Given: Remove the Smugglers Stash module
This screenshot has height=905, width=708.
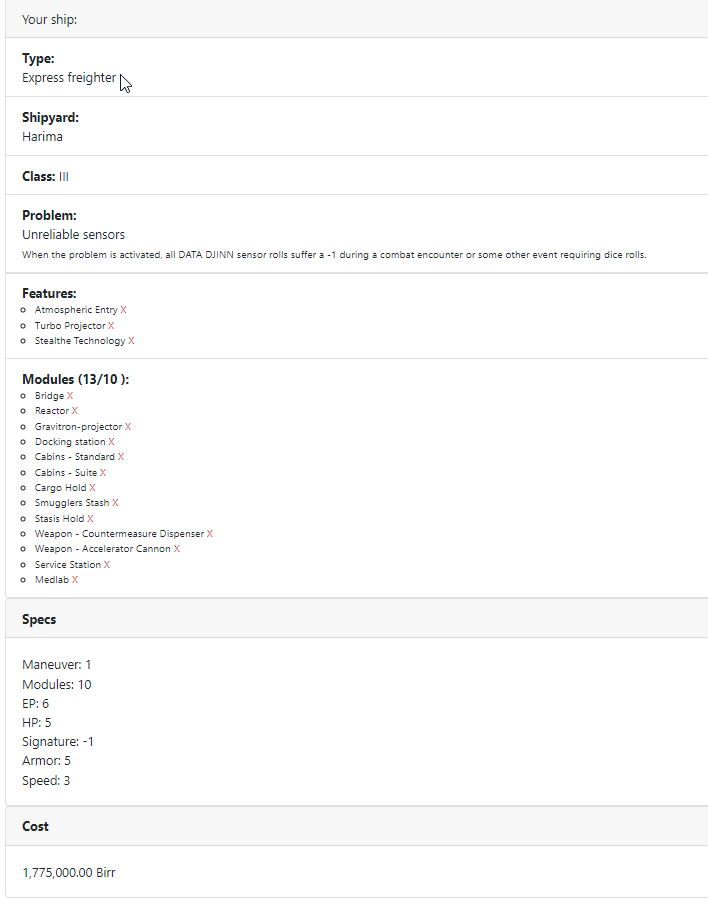Looking at the screenshot, I should point(115,503).
